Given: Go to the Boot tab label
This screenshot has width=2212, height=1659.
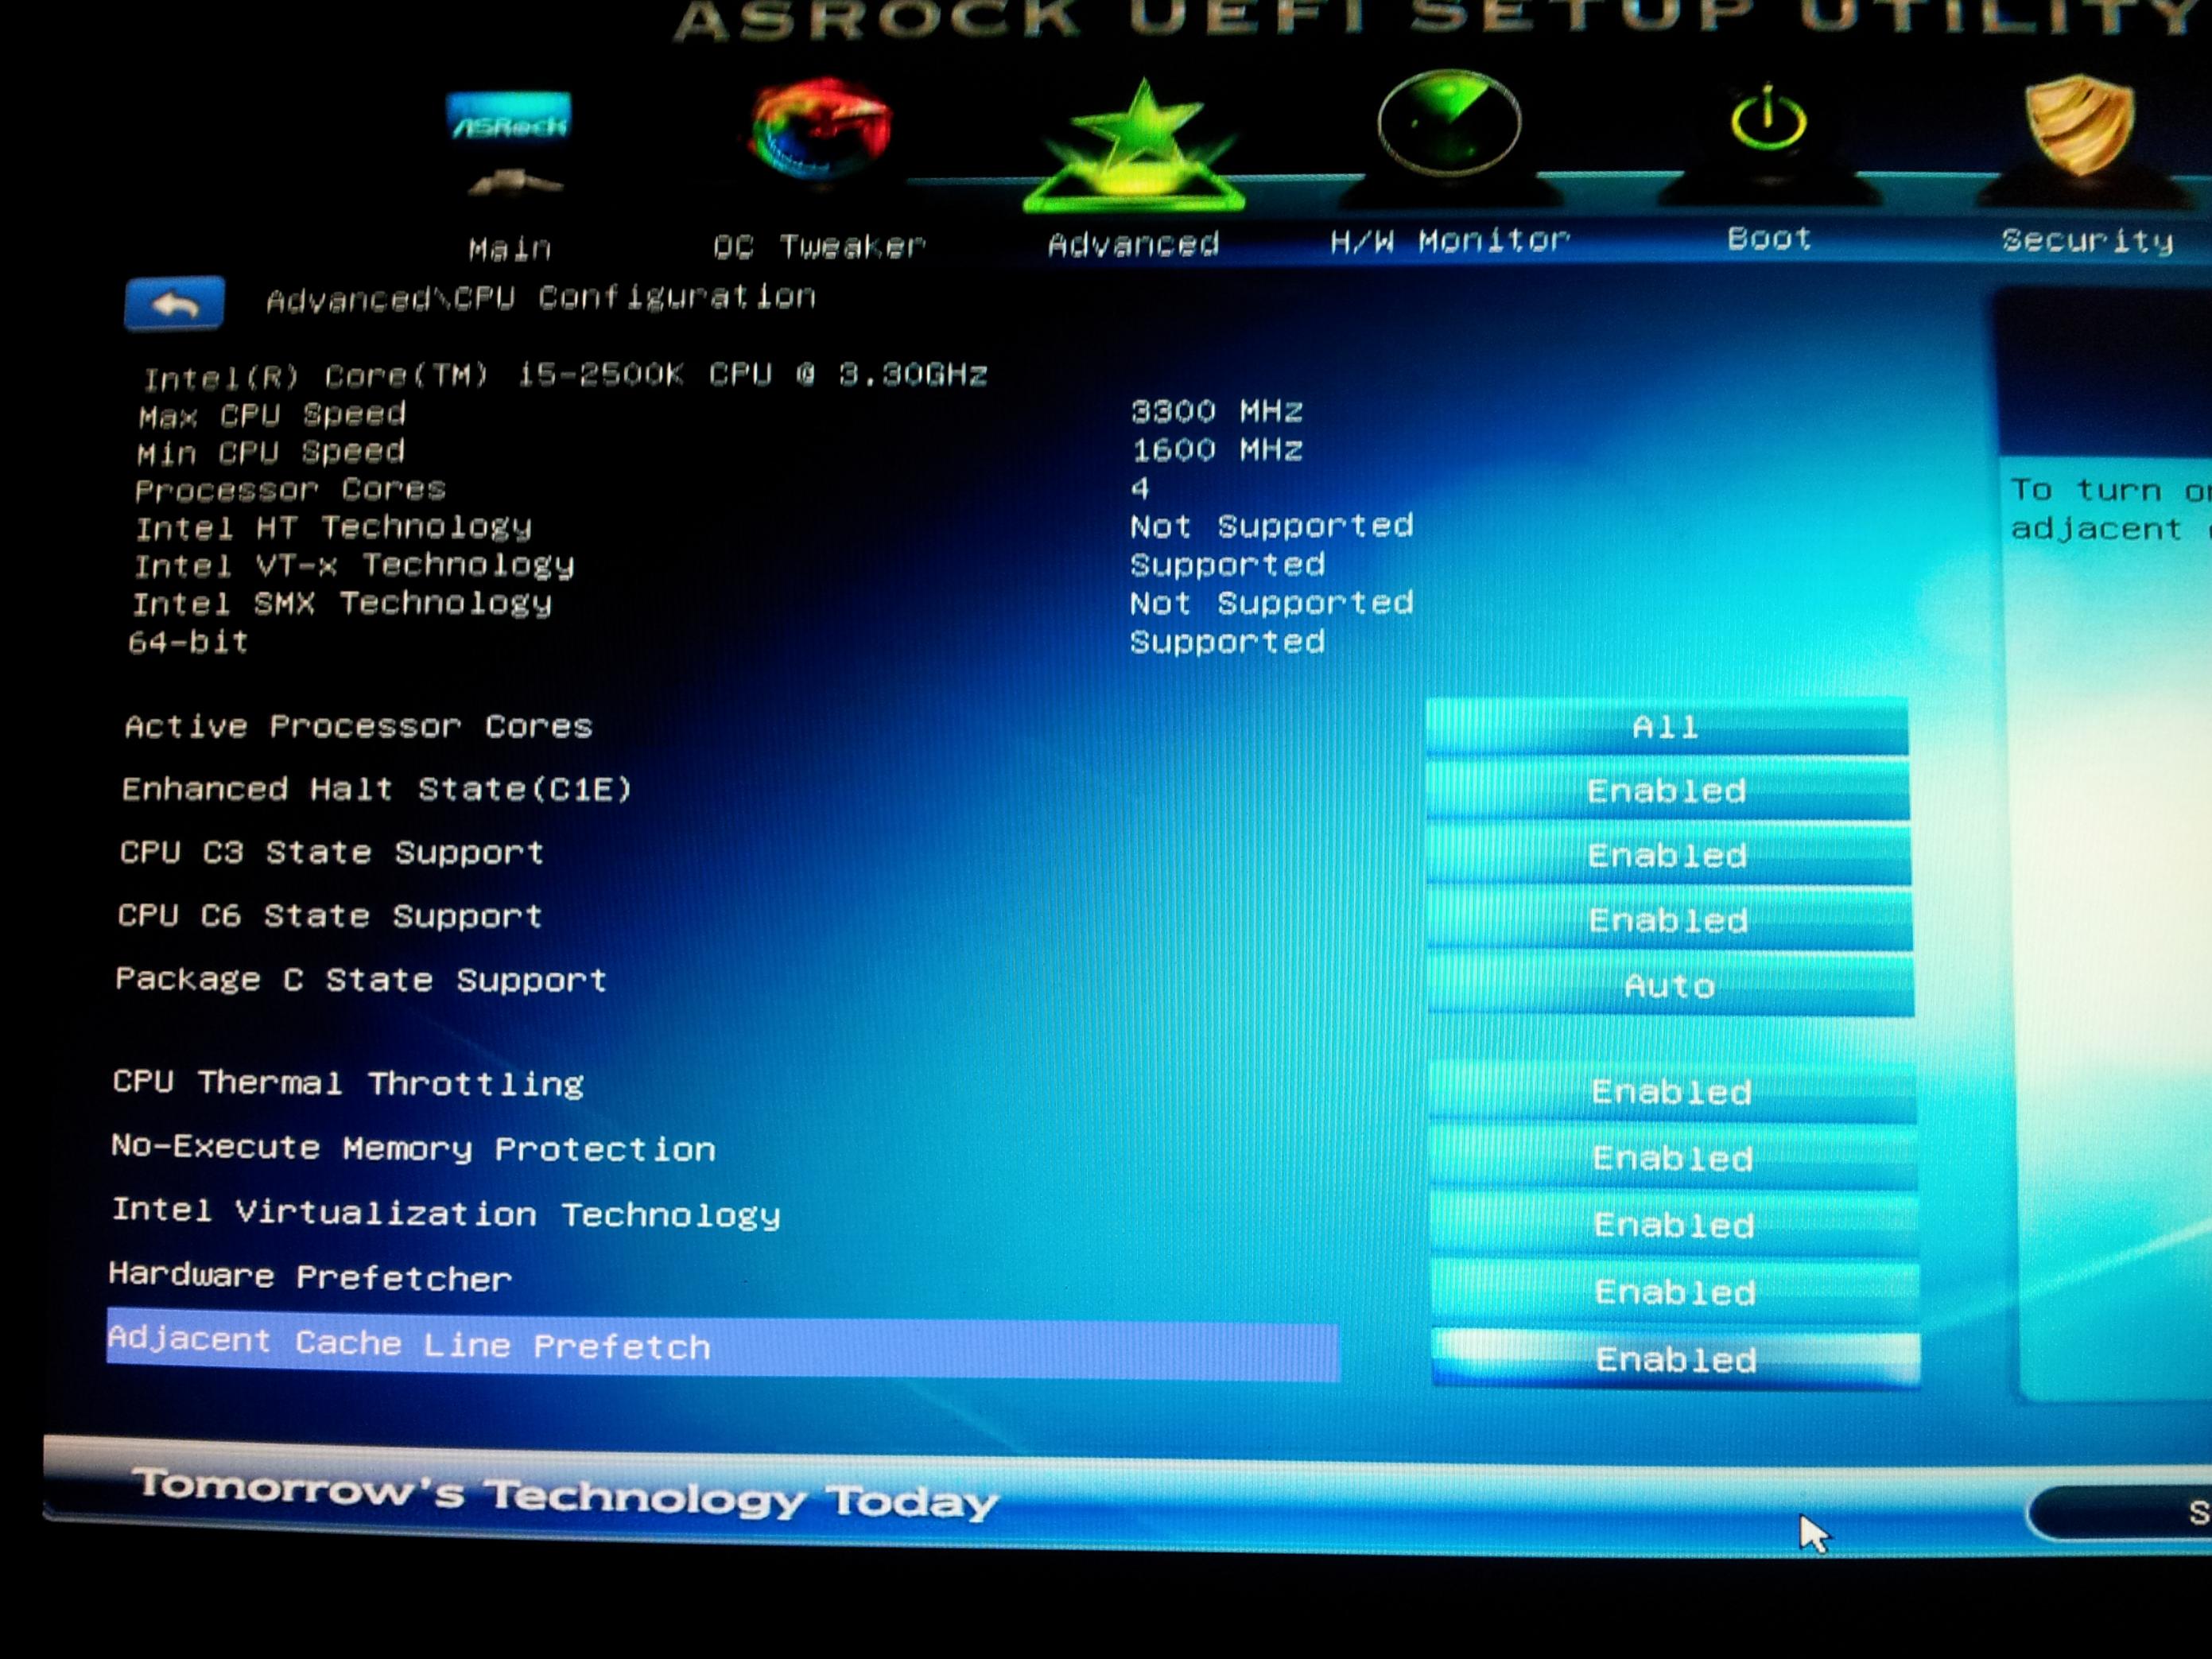Looking at the screenshot, I should pos(1768,239).
